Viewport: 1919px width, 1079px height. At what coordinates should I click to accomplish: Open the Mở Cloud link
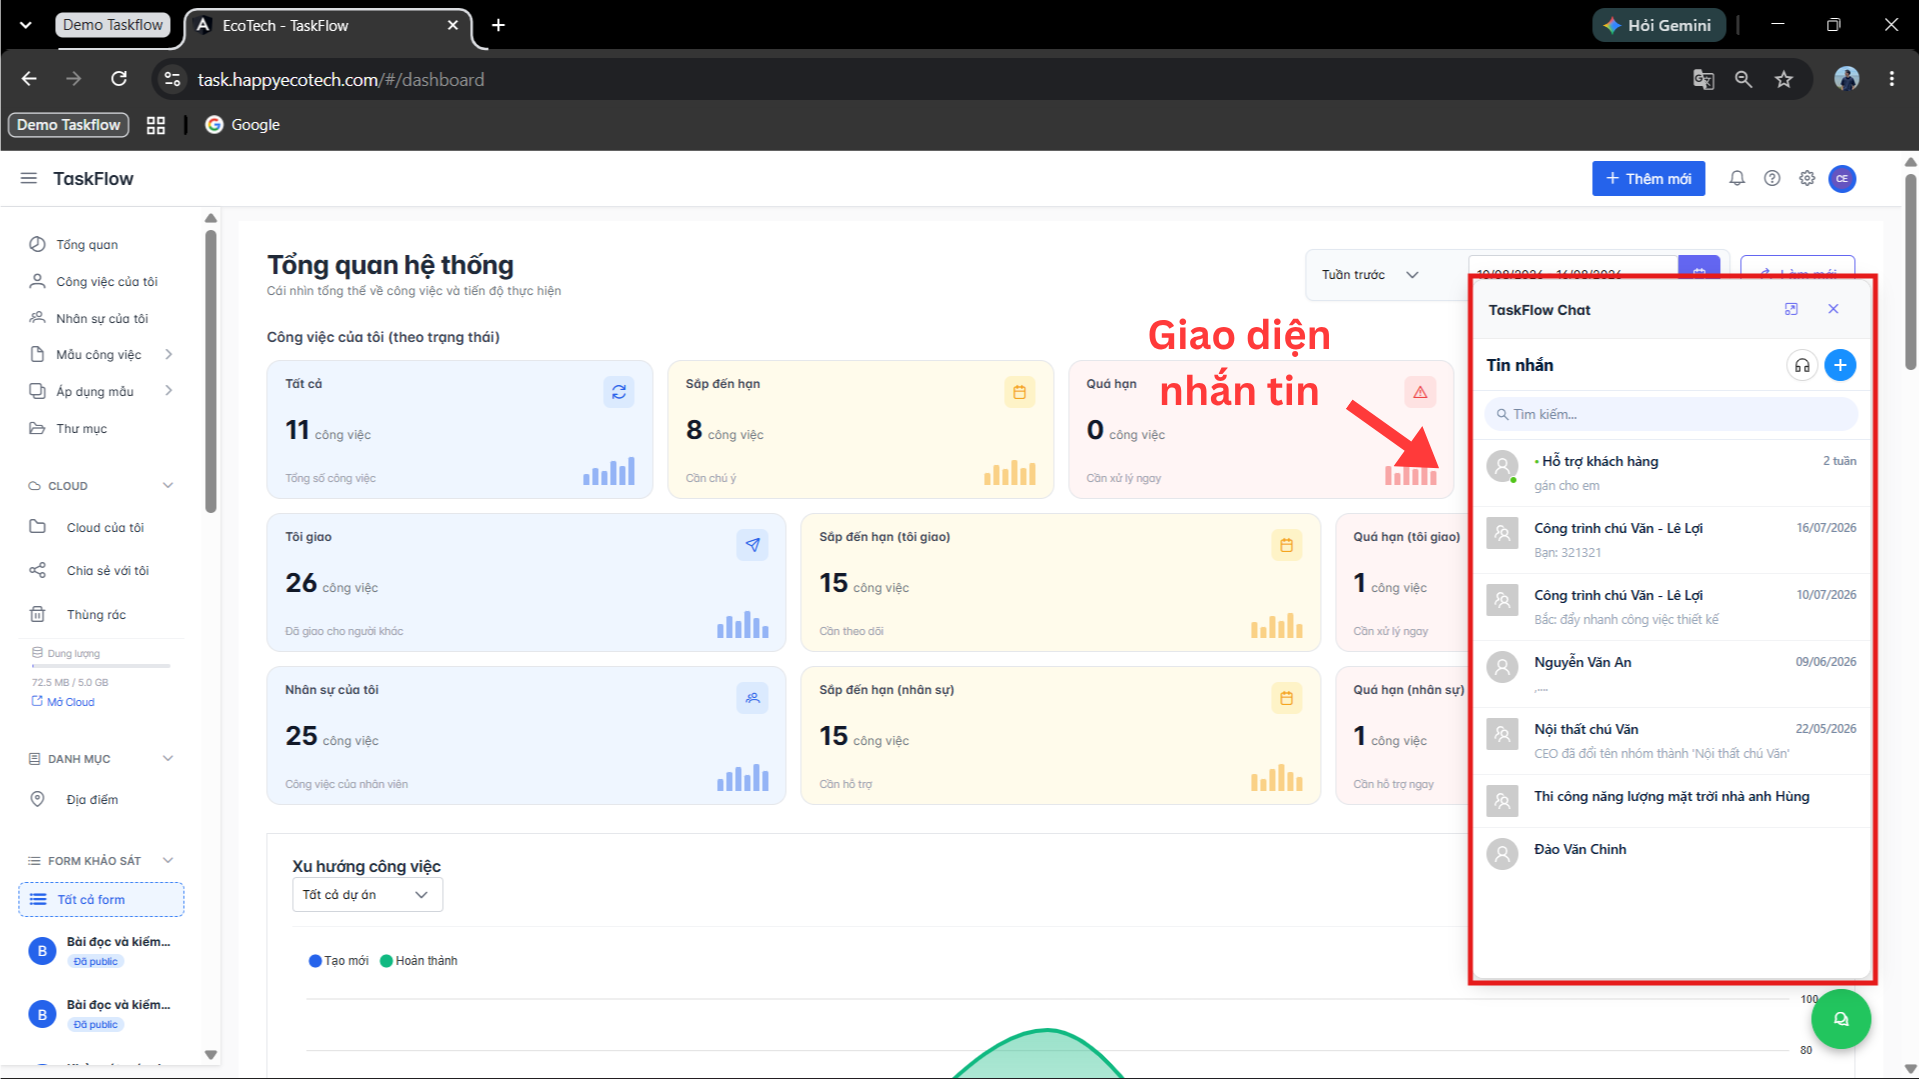pyautogui.click(x=63, y=702)
